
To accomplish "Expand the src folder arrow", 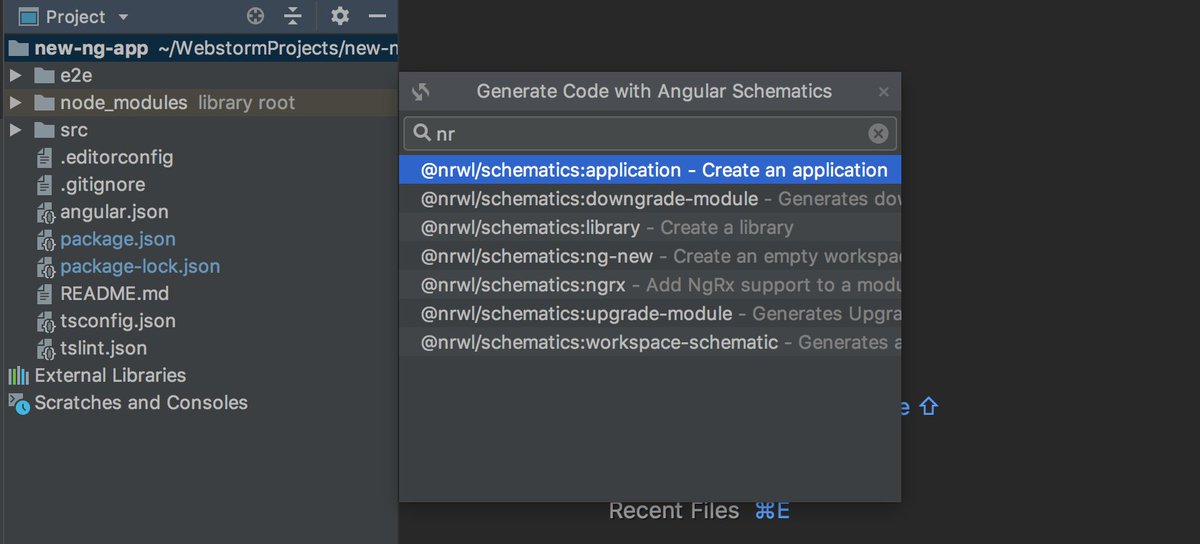I will [x=15, y=130].
